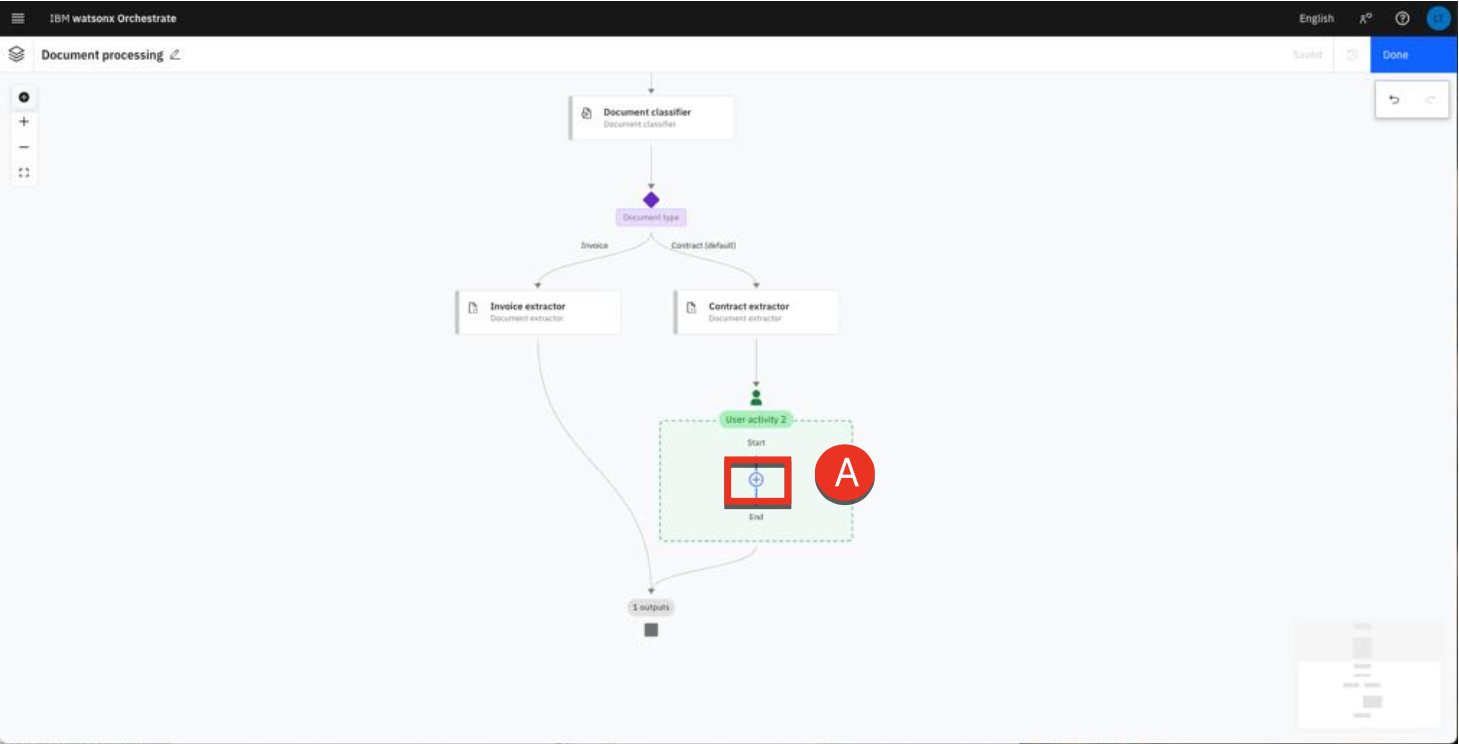Add a step inside User activity 2
This screenshot has width=1459, height=744.
(756, 480)
